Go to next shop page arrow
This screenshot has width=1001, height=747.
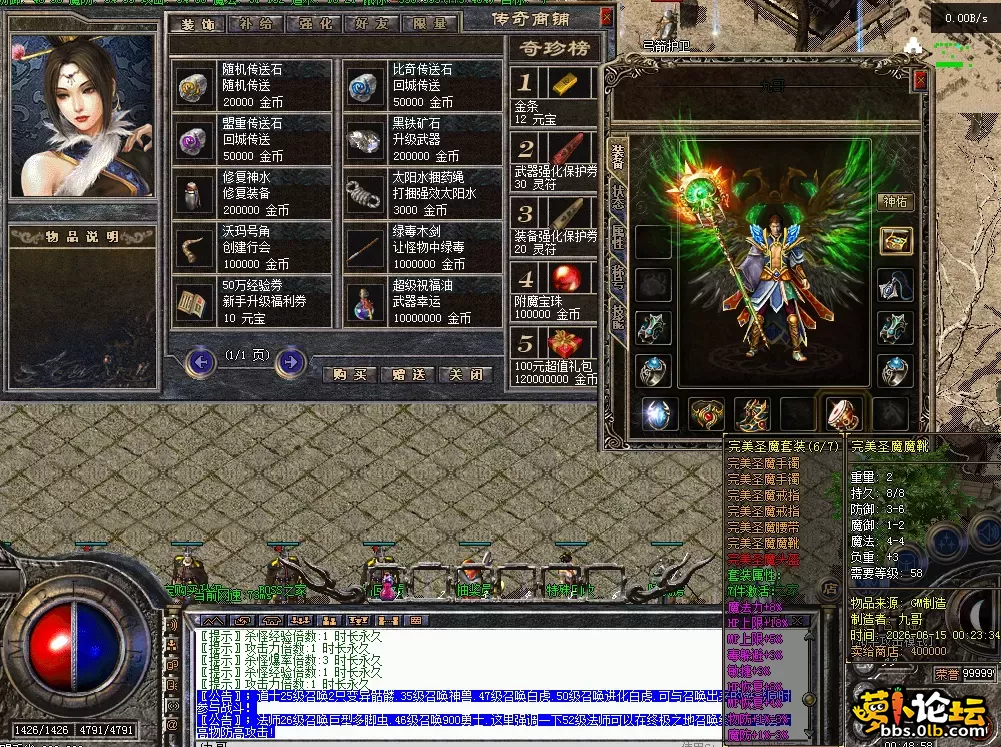[291, 363]
